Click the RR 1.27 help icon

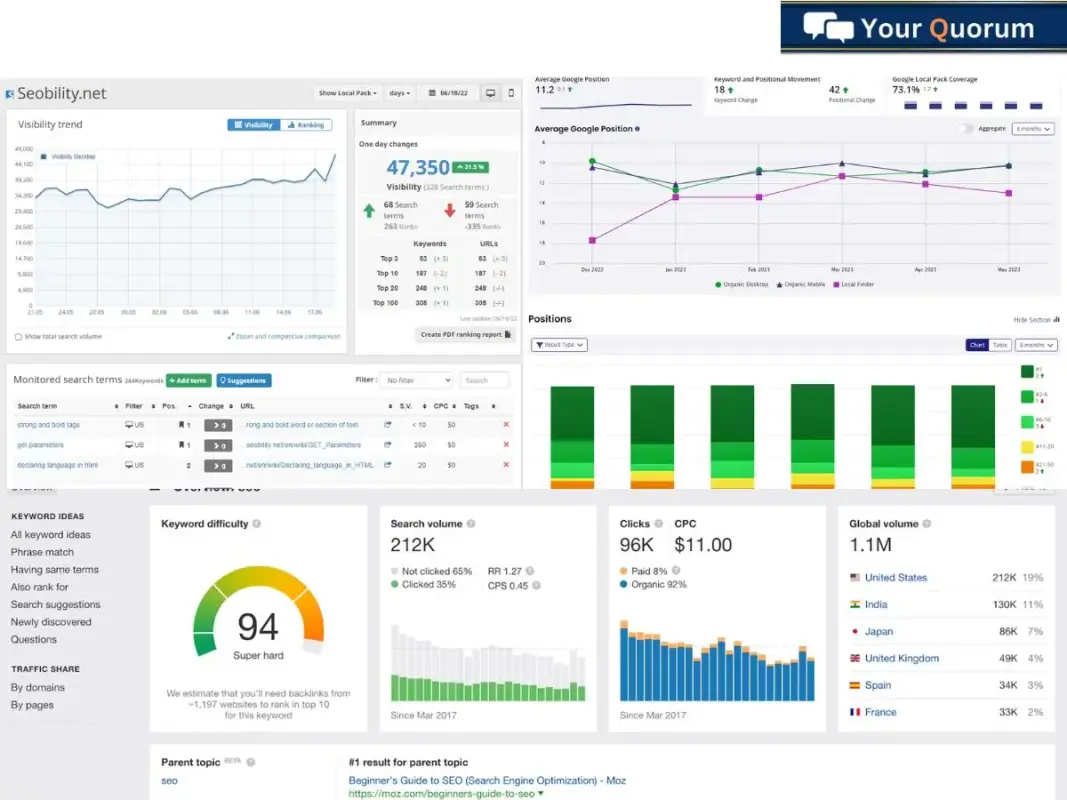pos(529,571)
